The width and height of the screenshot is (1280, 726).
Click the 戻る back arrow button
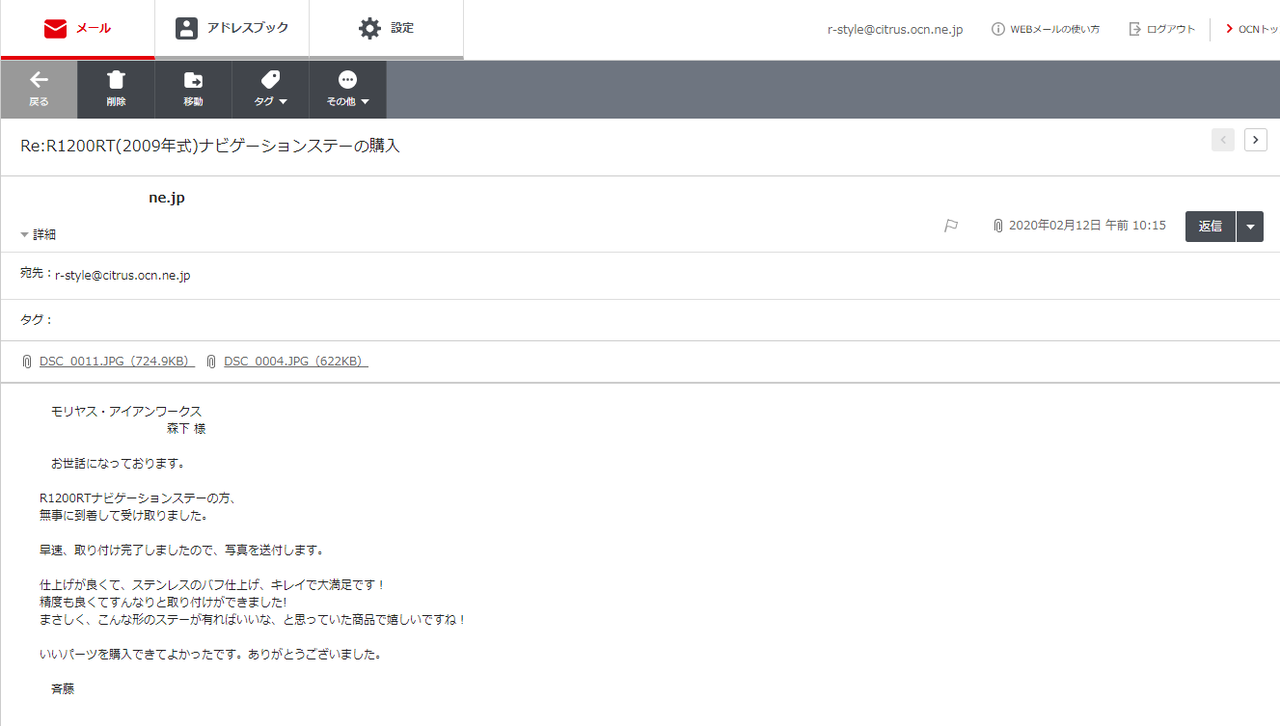39,89
